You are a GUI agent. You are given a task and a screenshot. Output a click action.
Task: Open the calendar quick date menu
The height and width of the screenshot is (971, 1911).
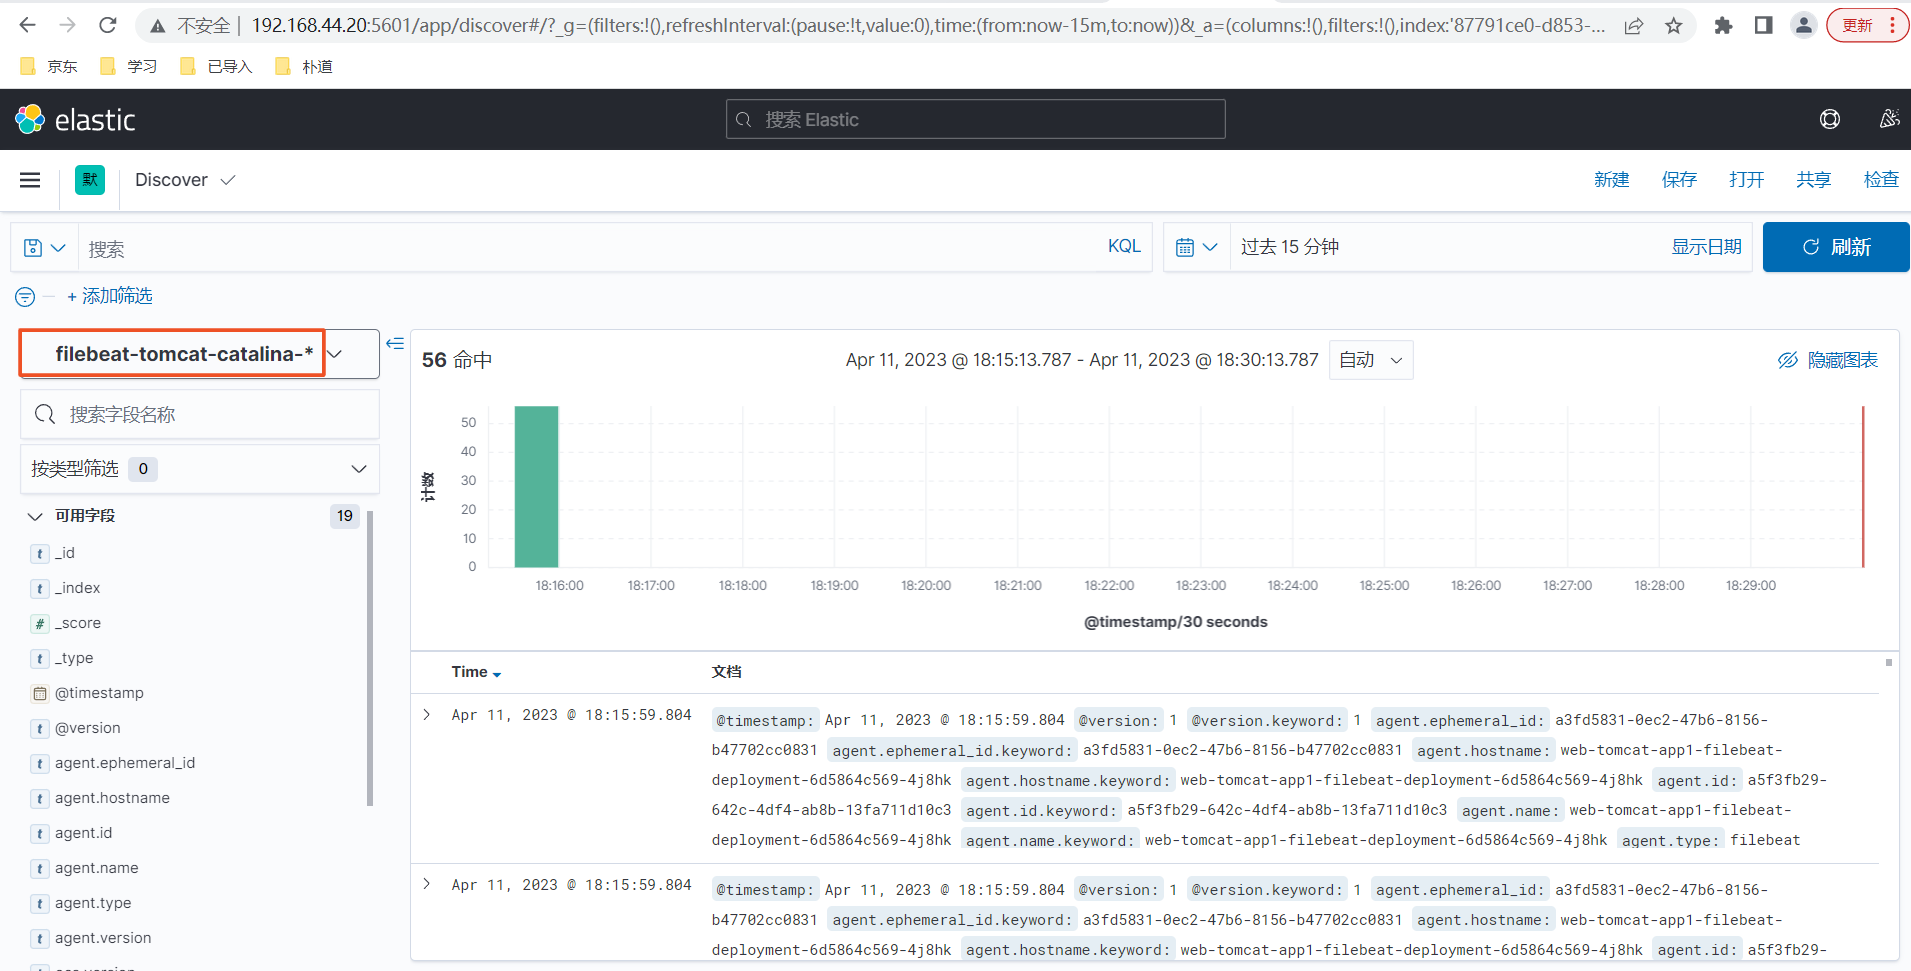[1196, 248]
